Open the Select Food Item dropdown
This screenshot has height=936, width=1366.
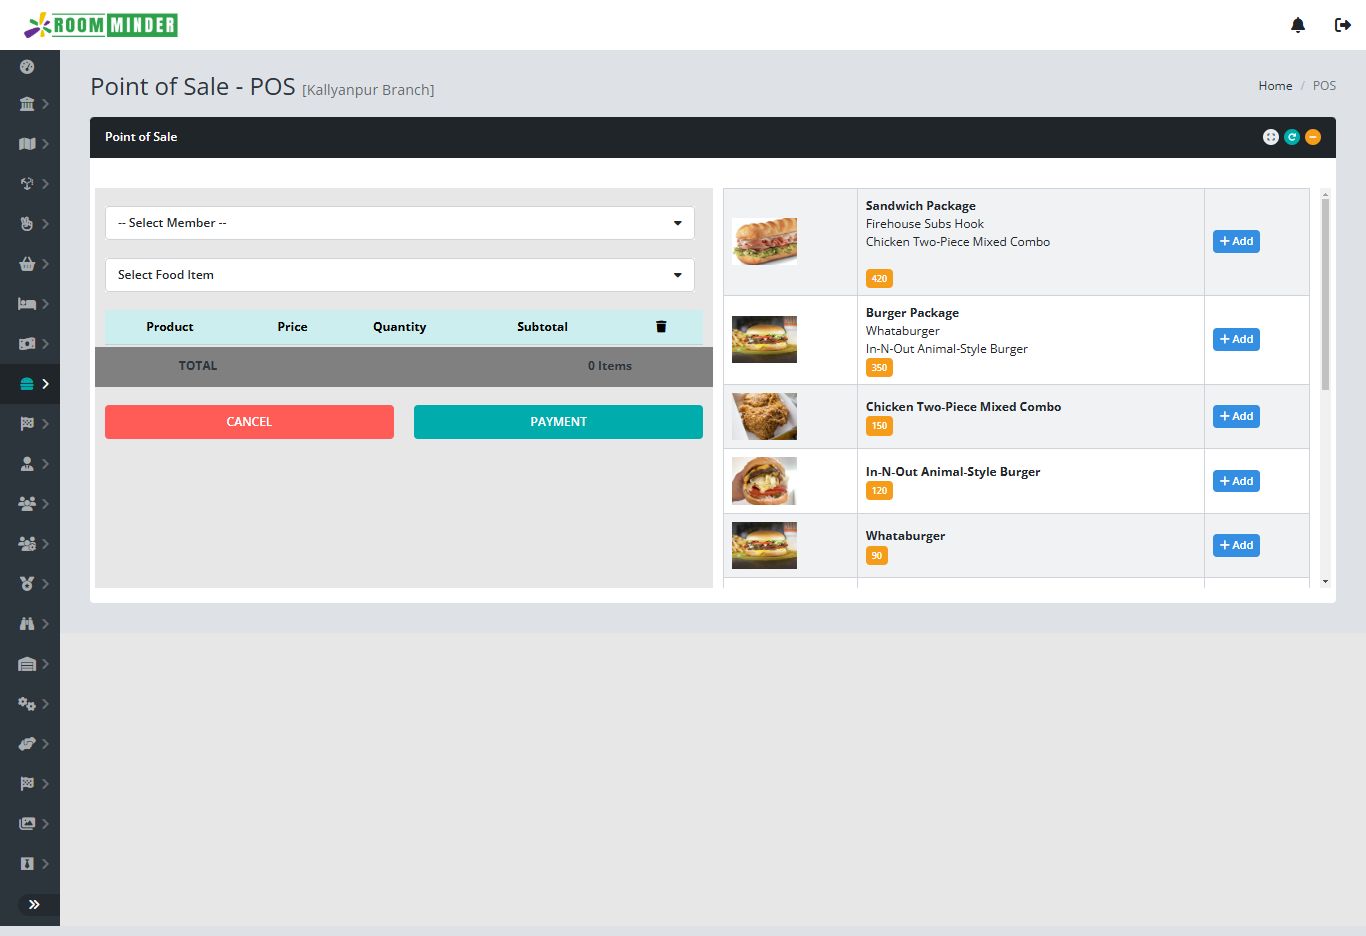pos(400,275)
